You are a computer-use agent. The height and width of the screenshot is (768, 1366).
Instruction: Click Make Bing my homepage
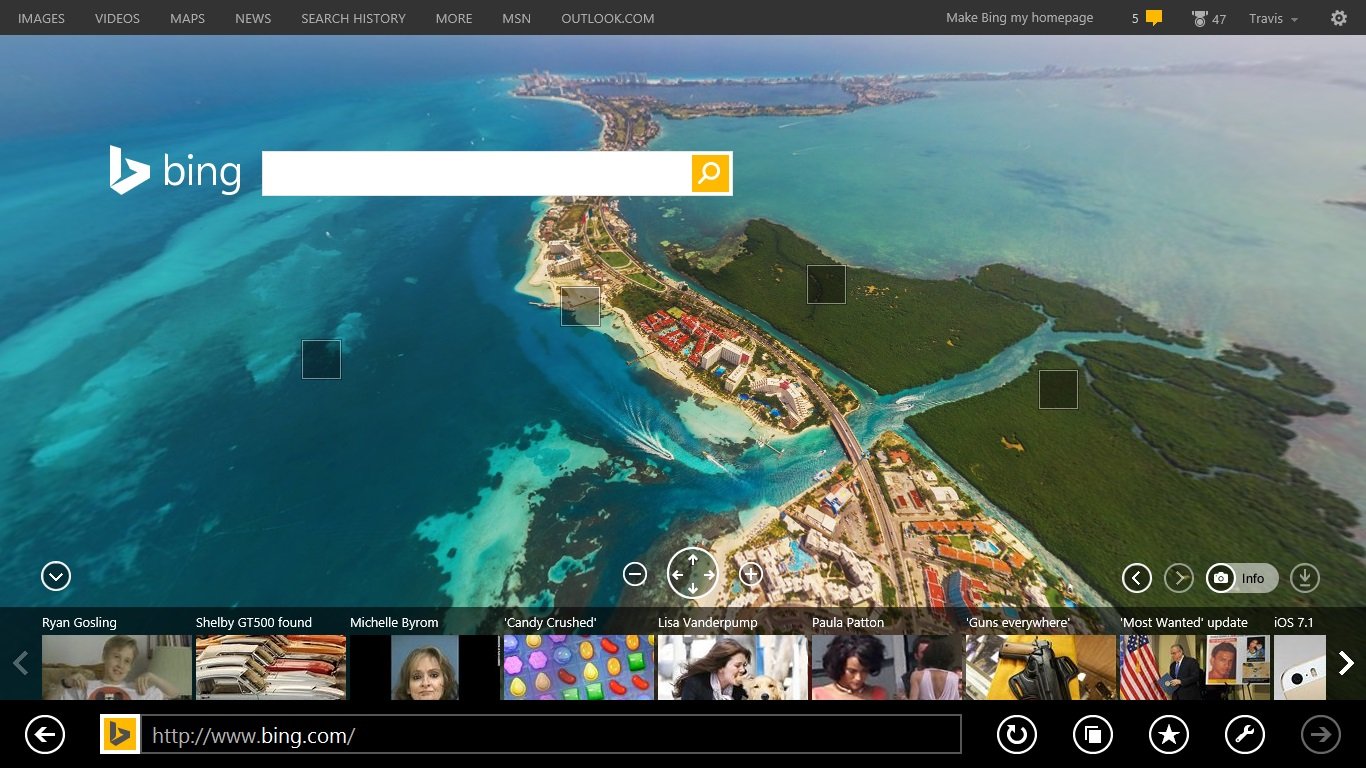point(1020,18)
